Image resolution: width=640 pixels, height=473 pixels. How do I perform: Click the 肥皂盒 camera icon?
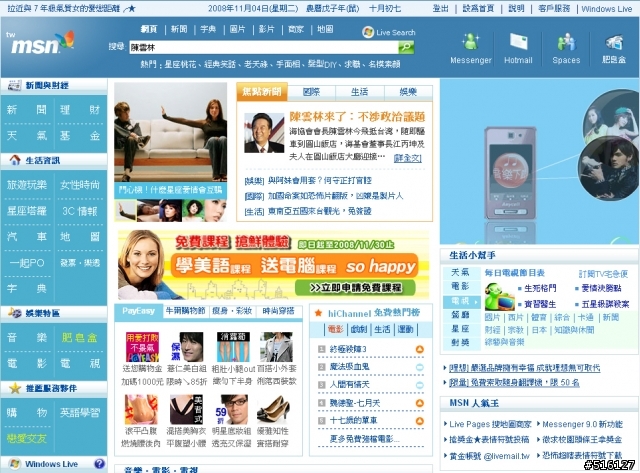coord(614,42)
